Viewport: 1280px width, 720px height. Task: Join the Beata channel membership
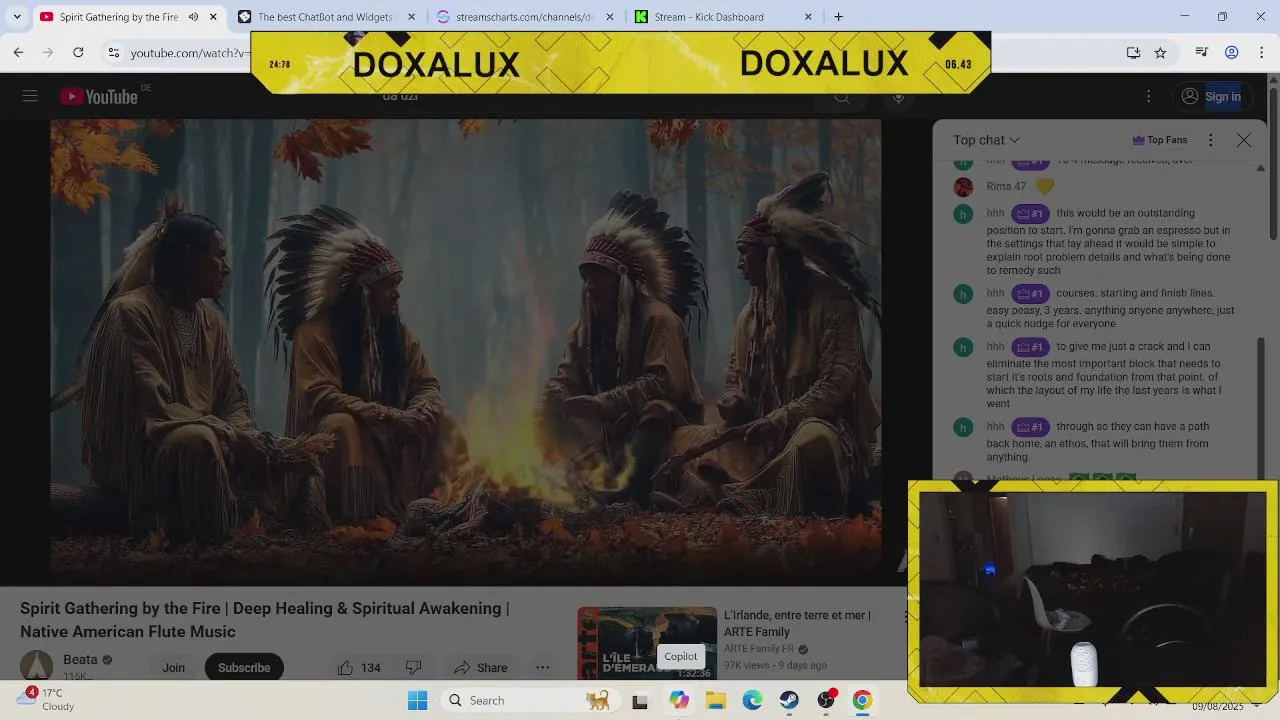coord(174,667)
